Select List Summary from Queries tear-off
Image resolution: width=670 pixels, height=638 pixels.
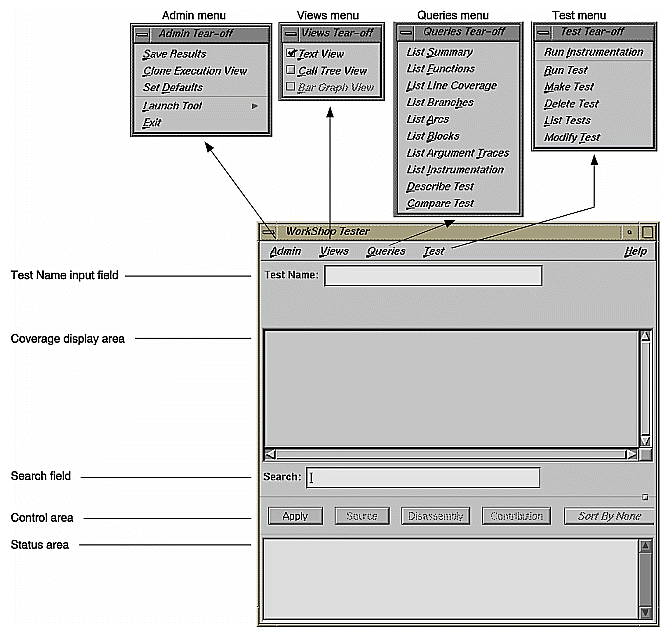point(440,52)
